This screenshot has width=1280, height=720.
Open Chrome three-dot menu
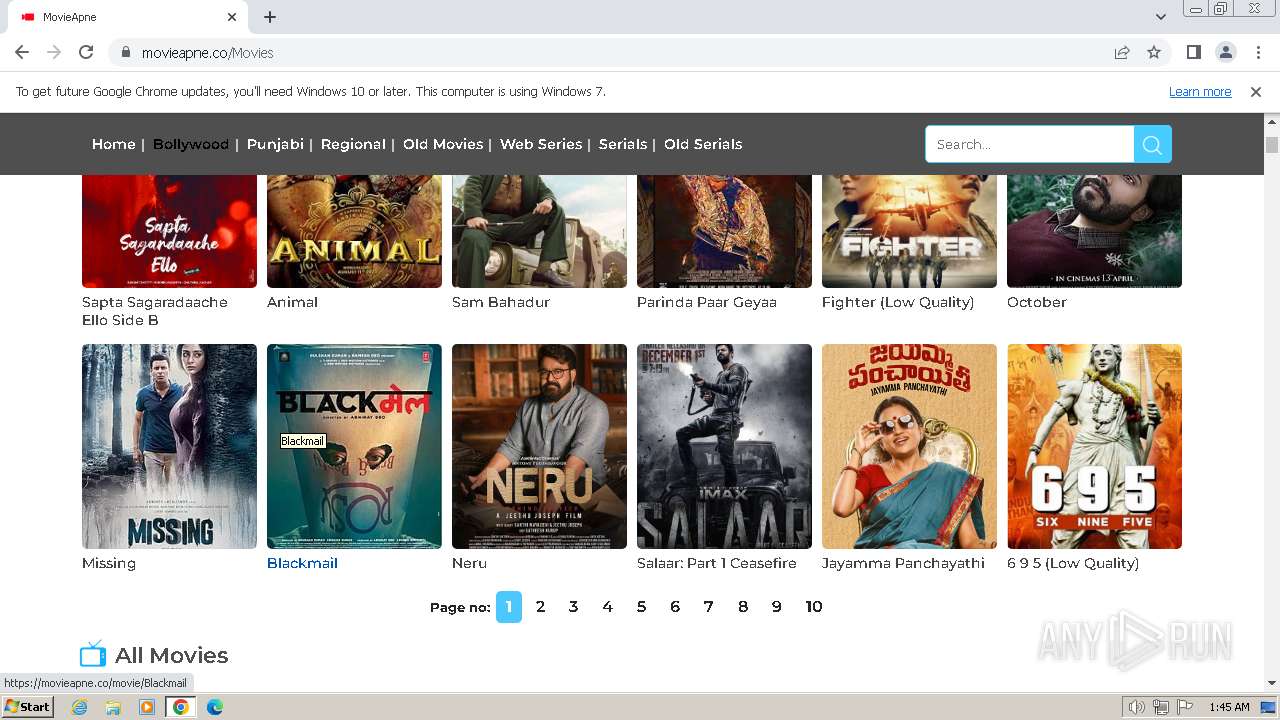click(1258, 52)
